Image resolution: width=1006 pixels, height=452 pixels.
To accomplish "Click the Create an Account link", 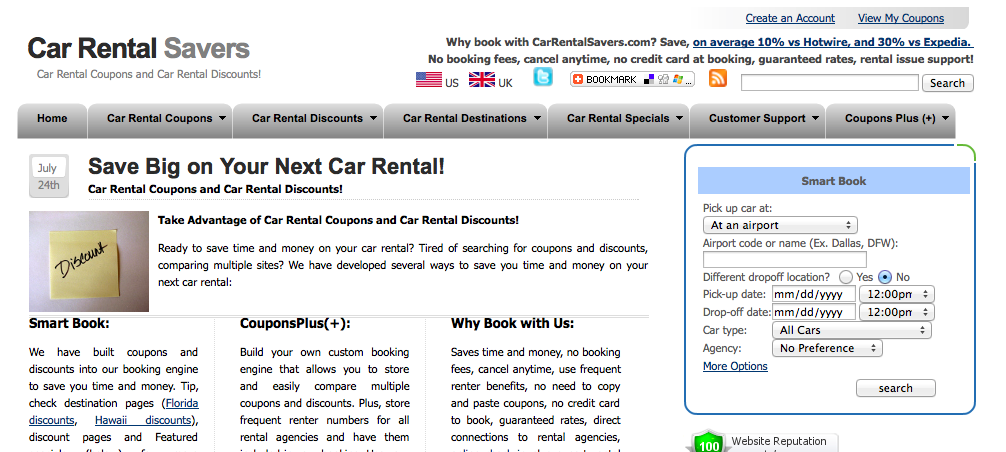I will point(790,18).
